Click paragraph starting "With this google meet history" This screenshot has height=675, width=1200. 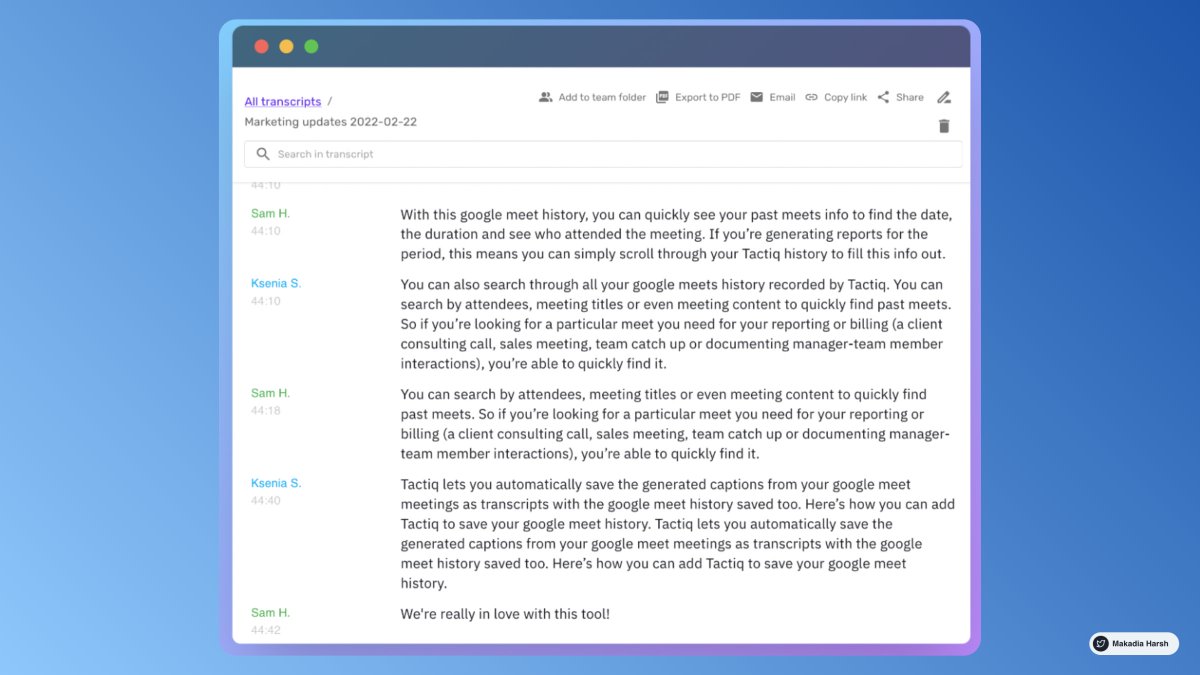tap(676, 234)
